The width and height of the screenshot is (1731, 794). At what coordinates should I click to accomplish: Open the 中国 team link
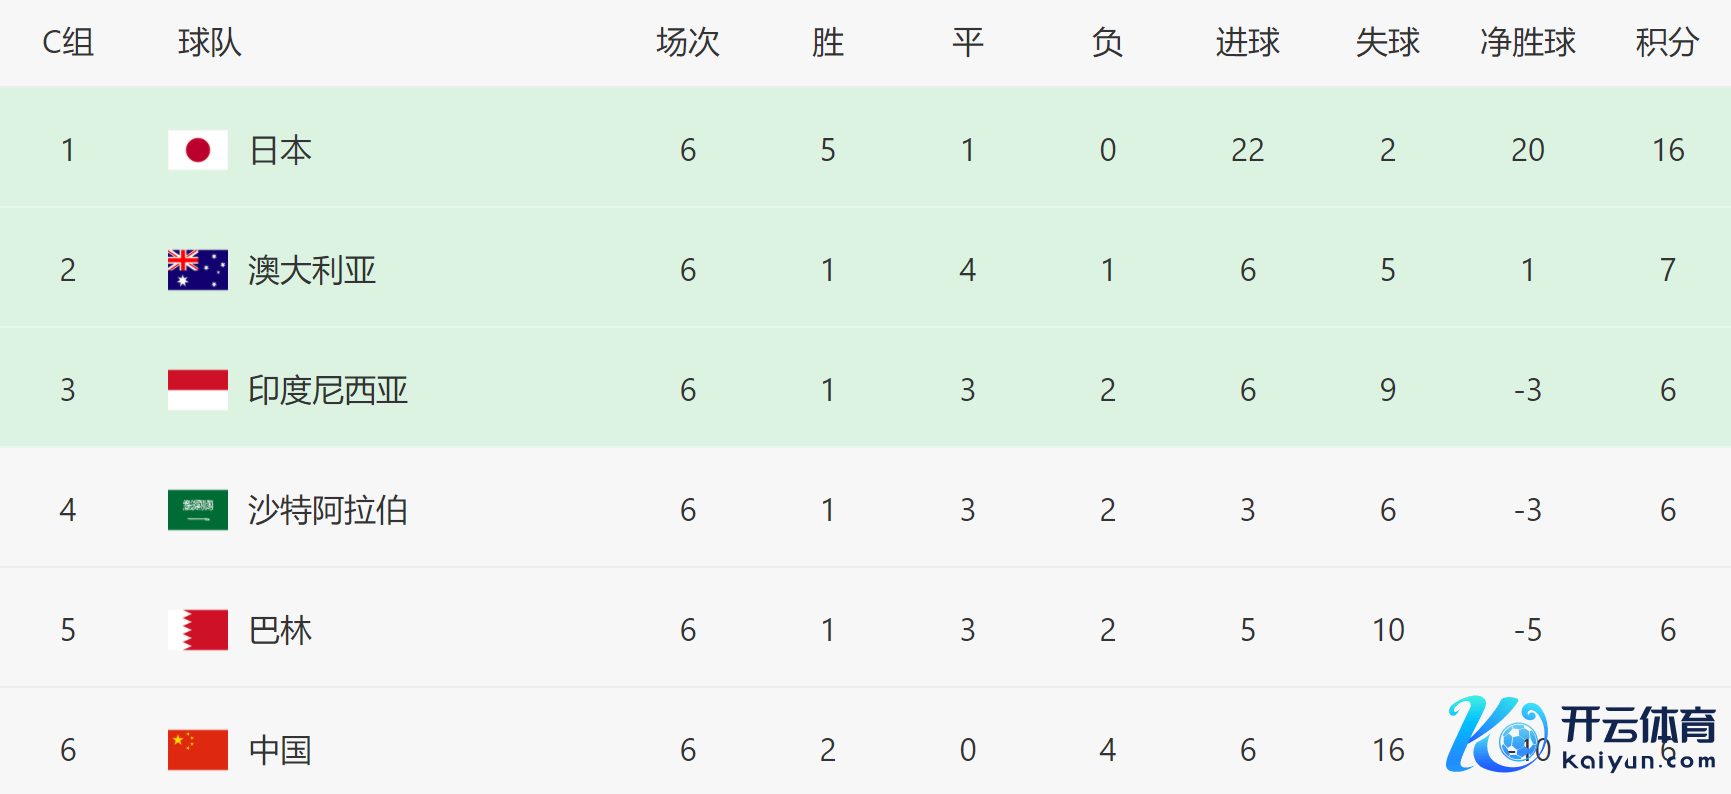(x=280, y=750)
